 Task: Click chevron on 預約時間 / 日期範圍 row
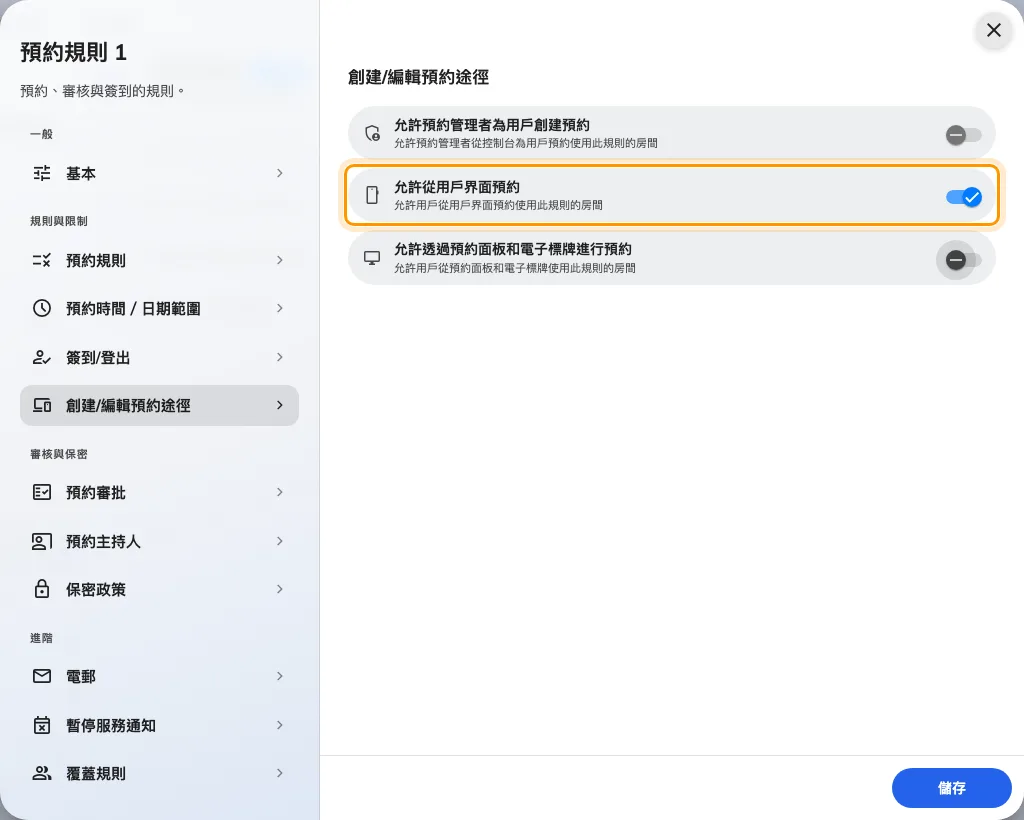[x=280, y=308]
